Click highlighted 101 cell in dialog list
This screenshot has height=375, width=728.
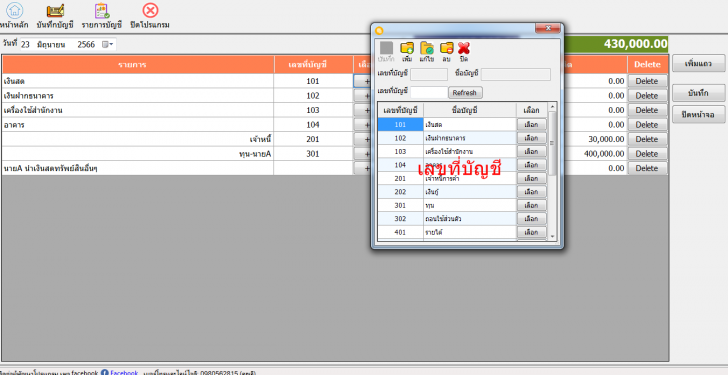tap(400, 124)
